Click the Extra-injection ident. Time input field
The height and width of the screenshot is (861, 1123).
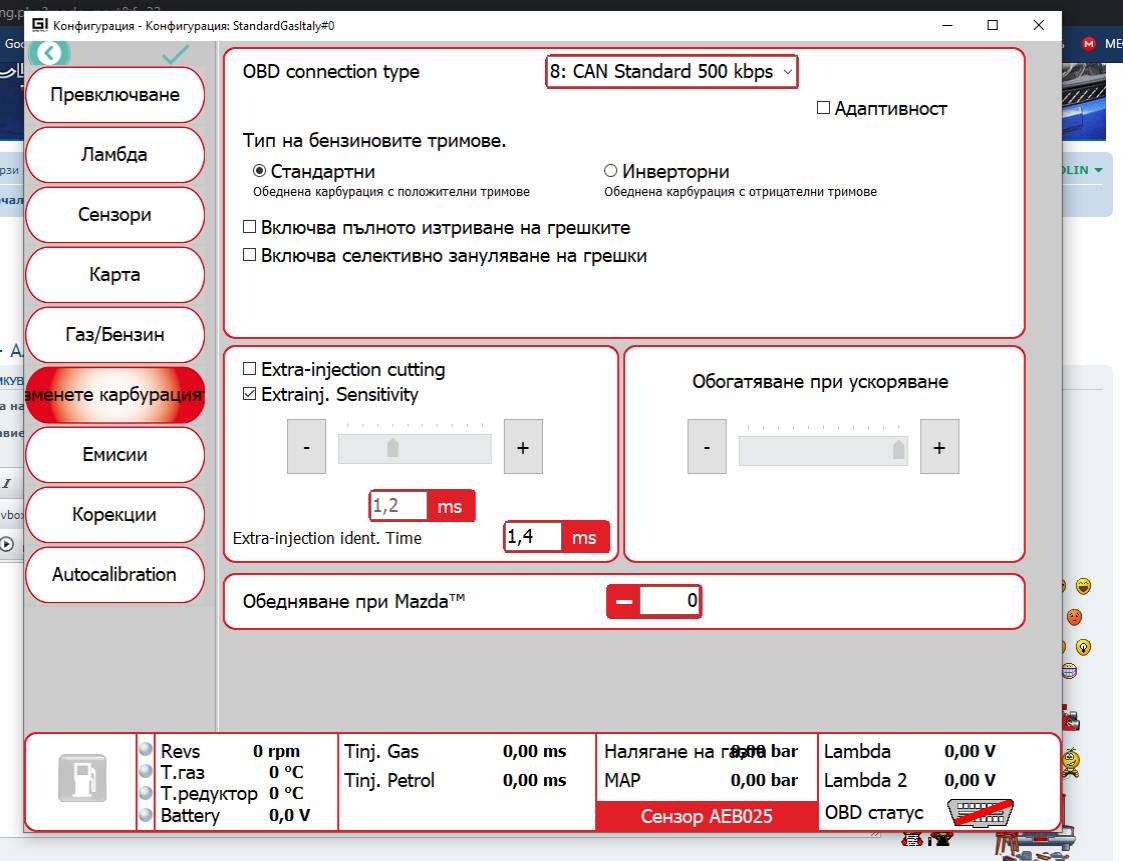pos(532,538)
